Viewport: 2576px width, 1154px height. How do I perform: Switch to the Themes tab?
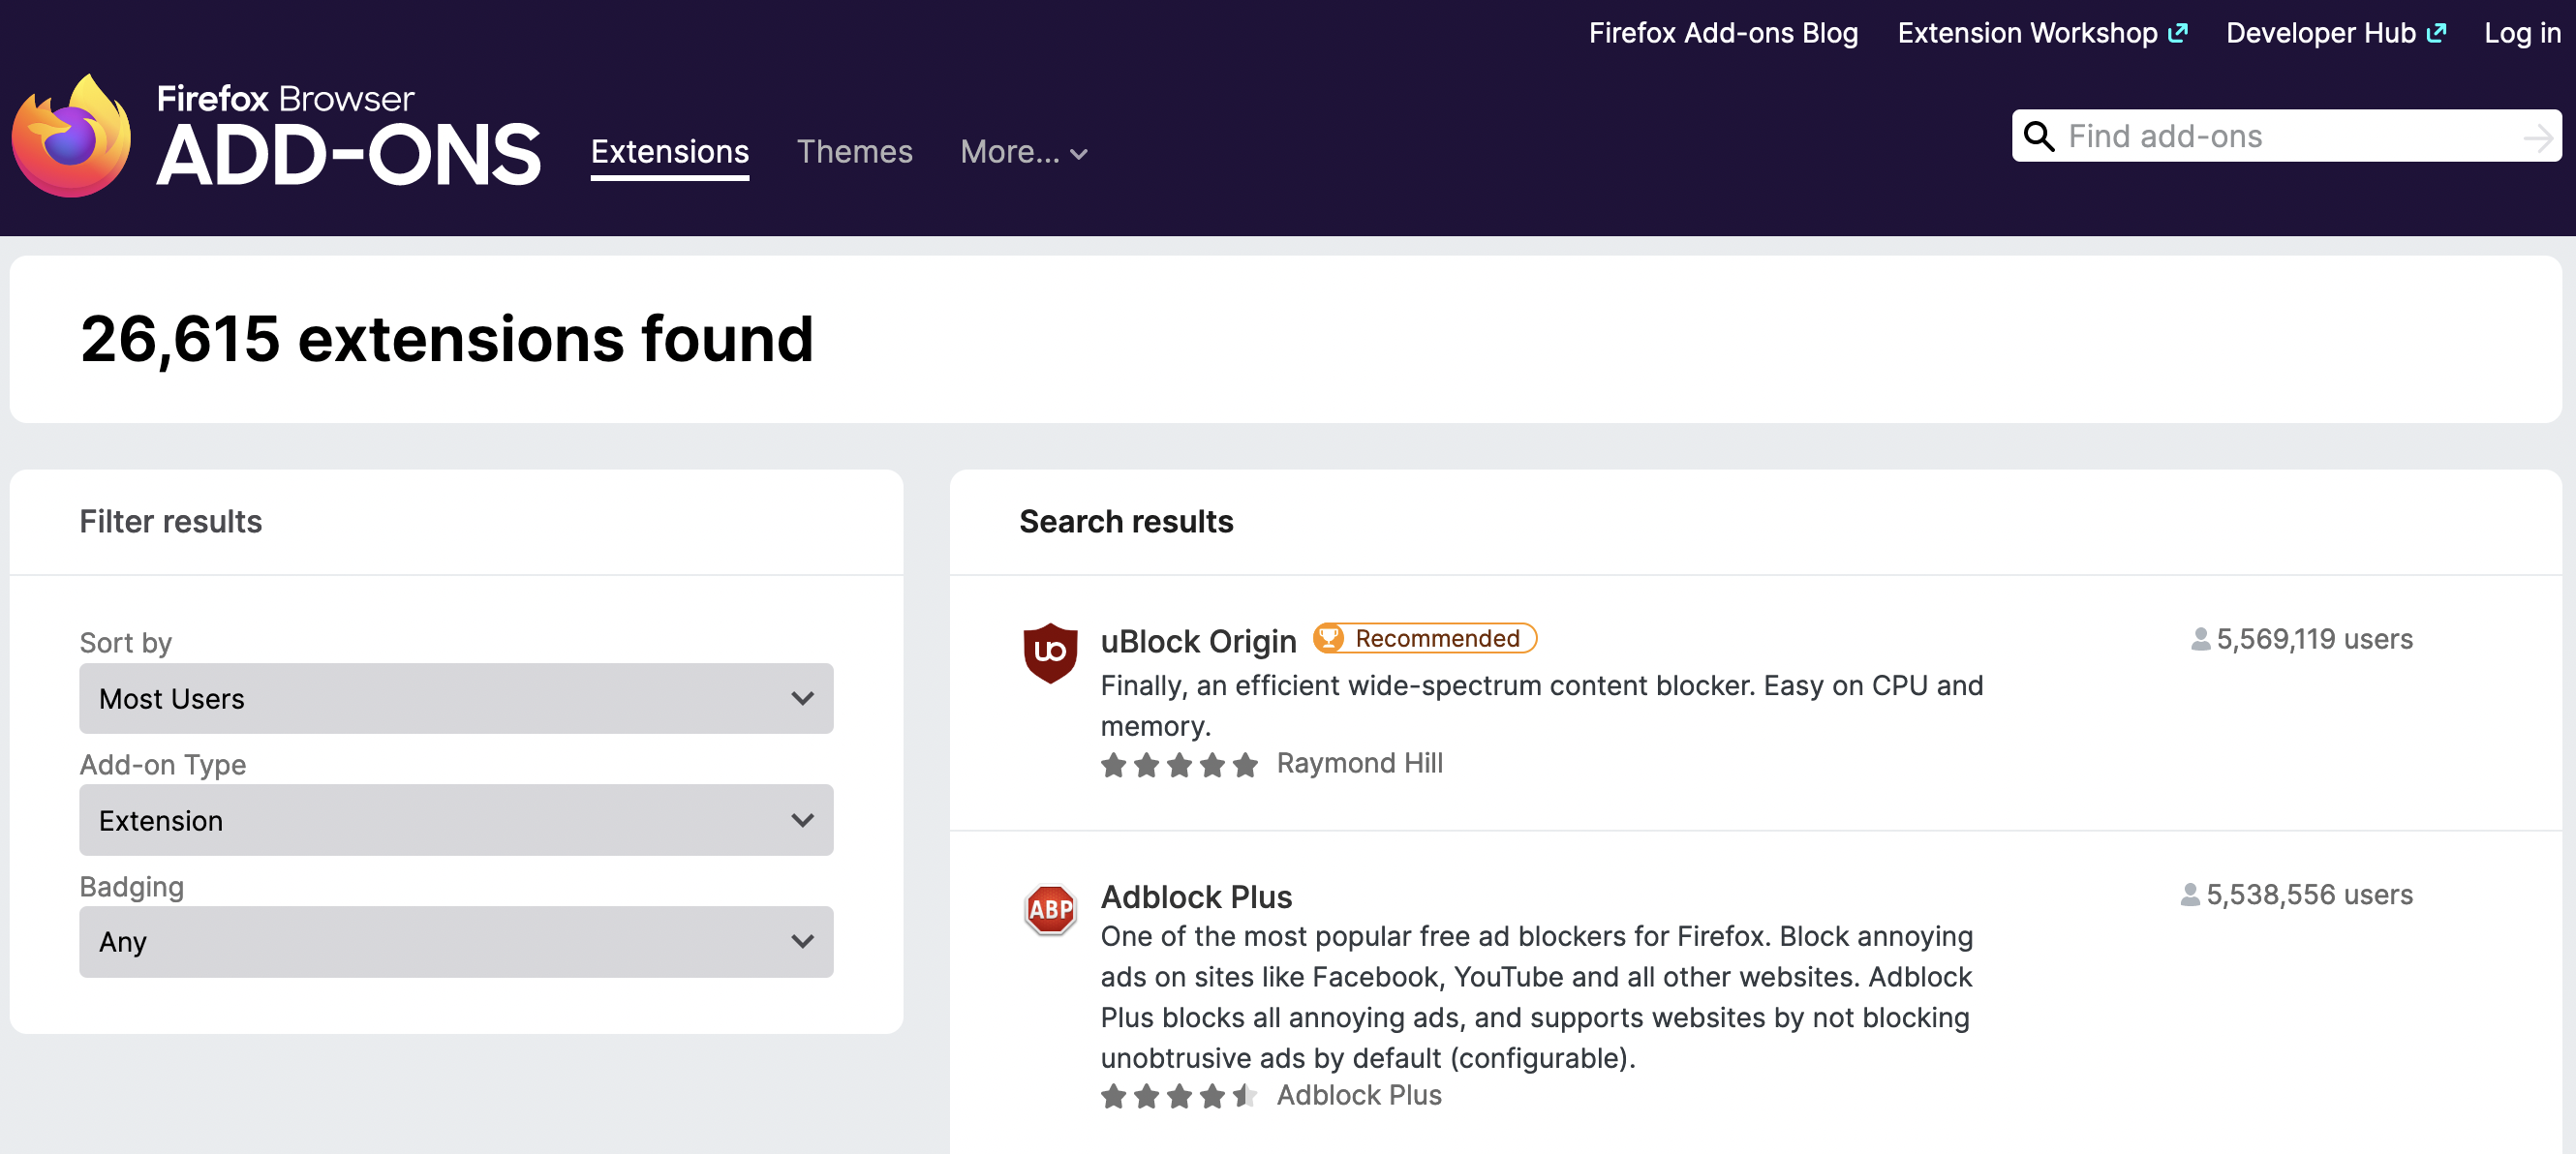855,152
